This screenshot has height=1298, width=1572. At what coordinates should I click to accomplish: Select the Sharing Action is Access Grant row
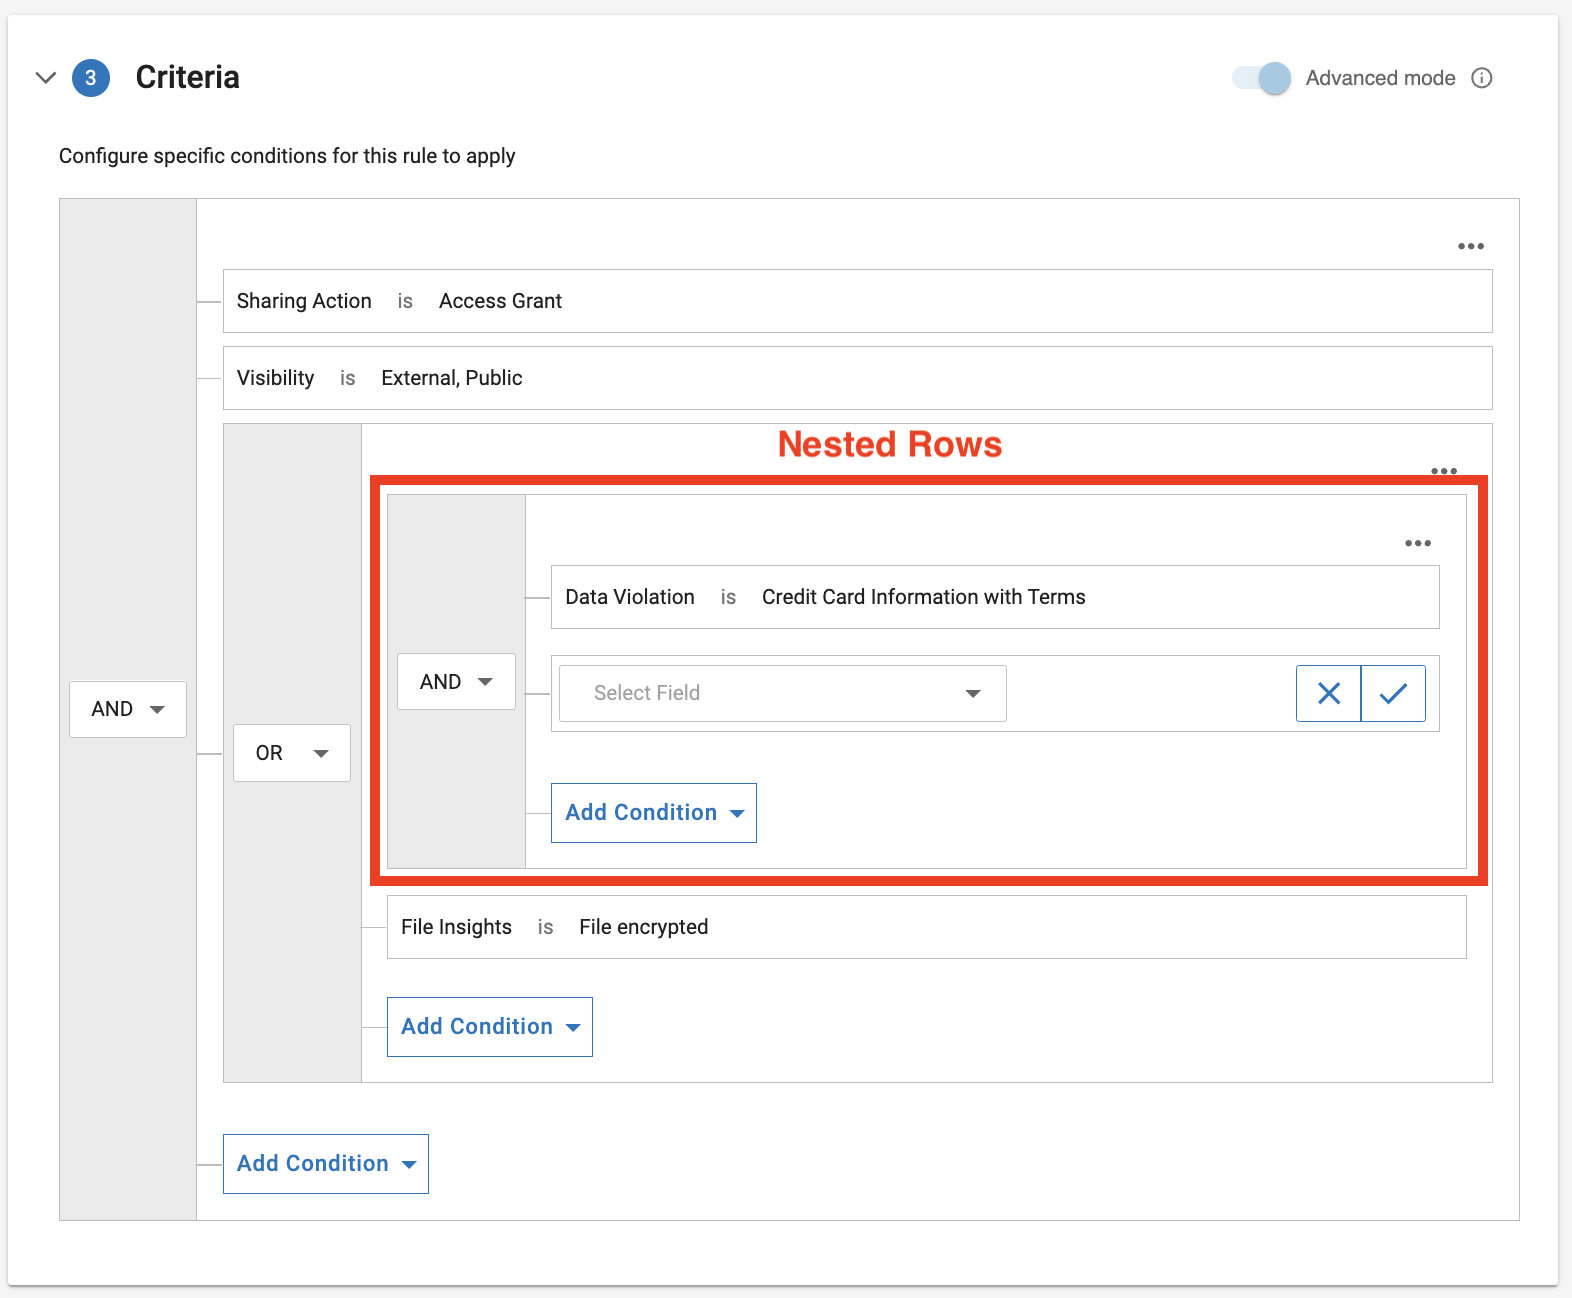(857, 301)
